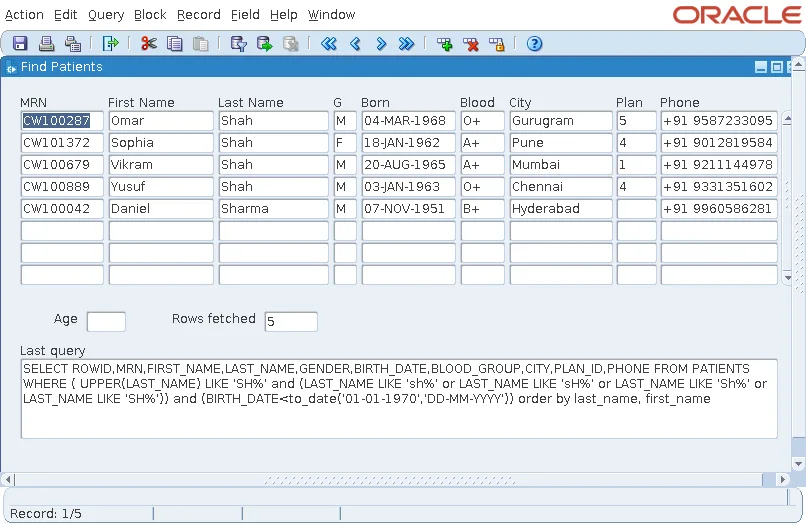Screen dimensions: 806x529
Task: Click the Lock Record icon
Action: tap(497, 44)
